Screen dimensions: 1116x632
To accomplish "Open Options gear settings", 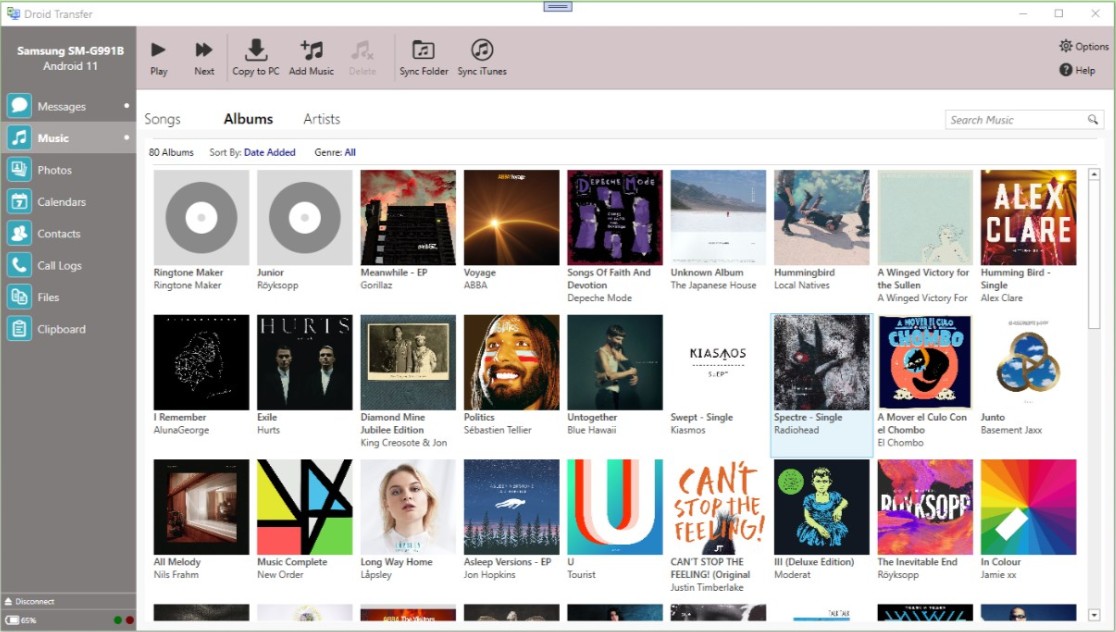I will tap(1083, 46).
